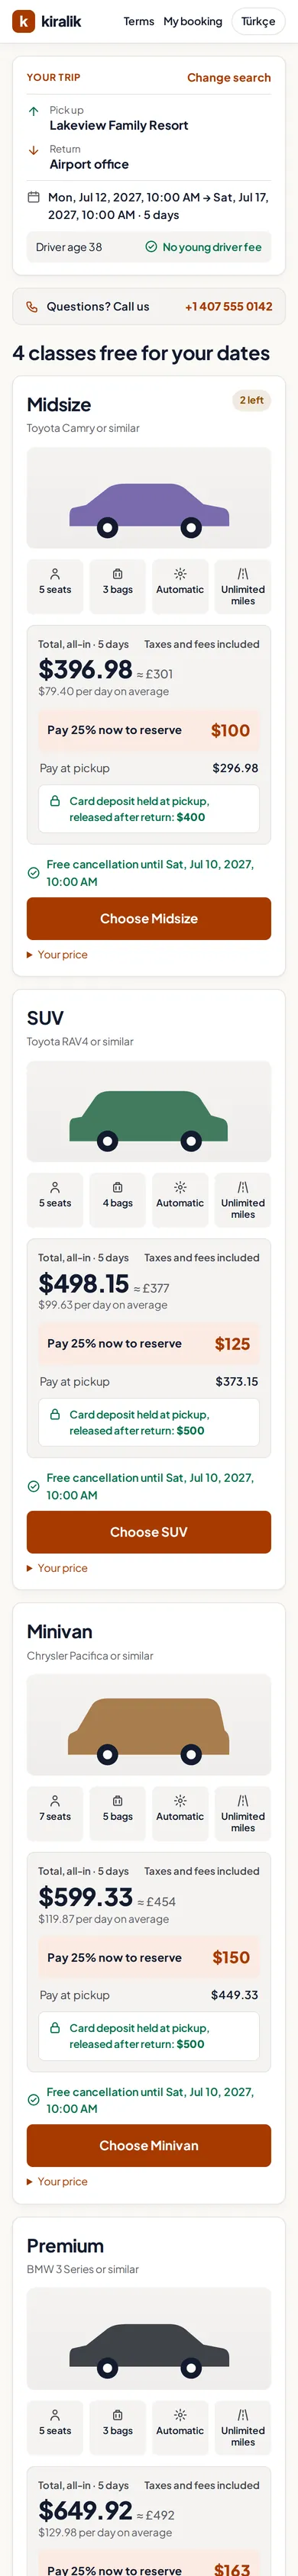Click the phone icon beside Questions

point(32,307)
